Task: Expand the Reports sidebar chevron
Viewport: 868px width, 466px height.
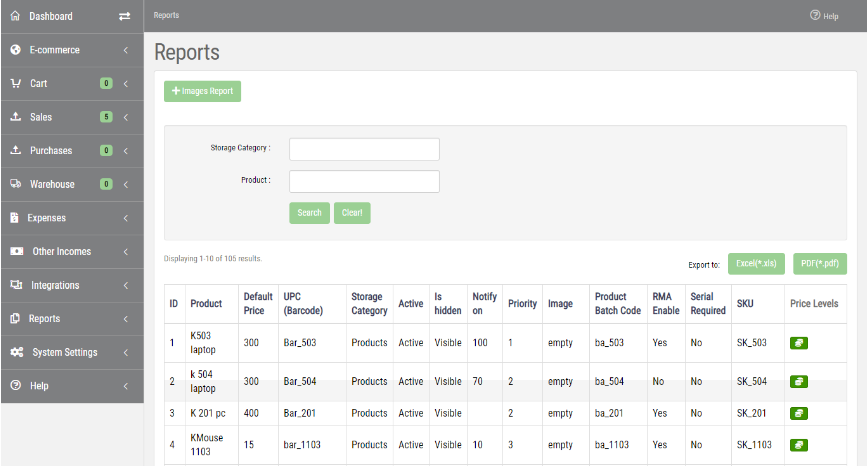Action: tap(126, 319)
